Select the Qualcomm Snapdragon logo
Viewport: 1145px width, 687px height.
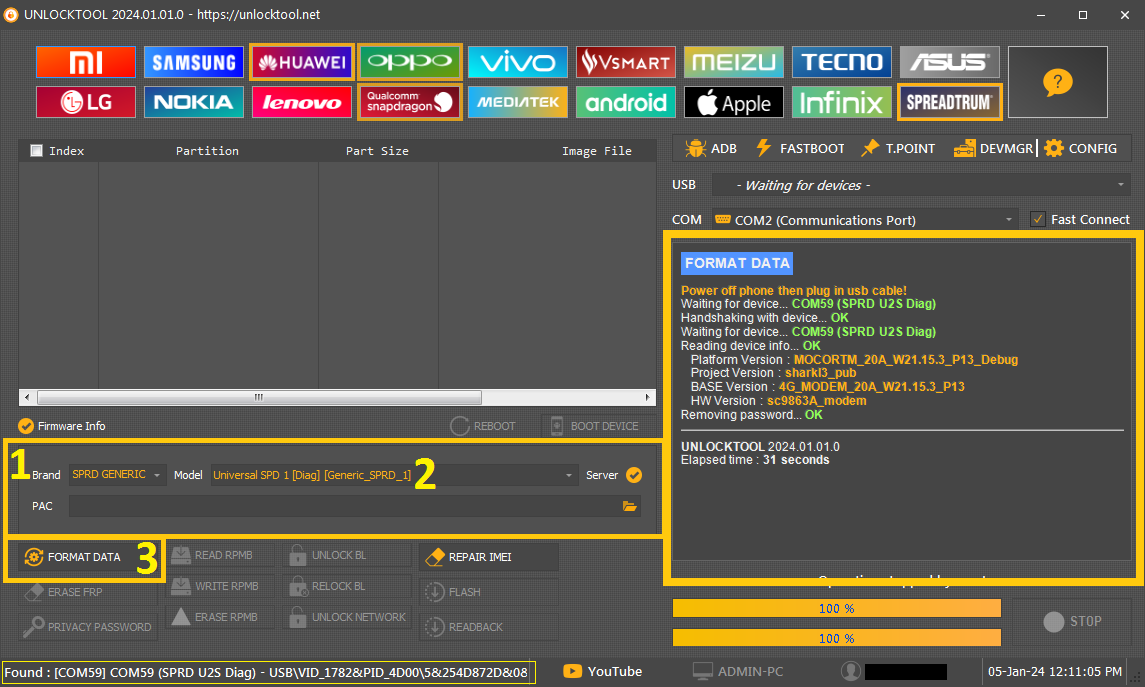pos(410,102)
